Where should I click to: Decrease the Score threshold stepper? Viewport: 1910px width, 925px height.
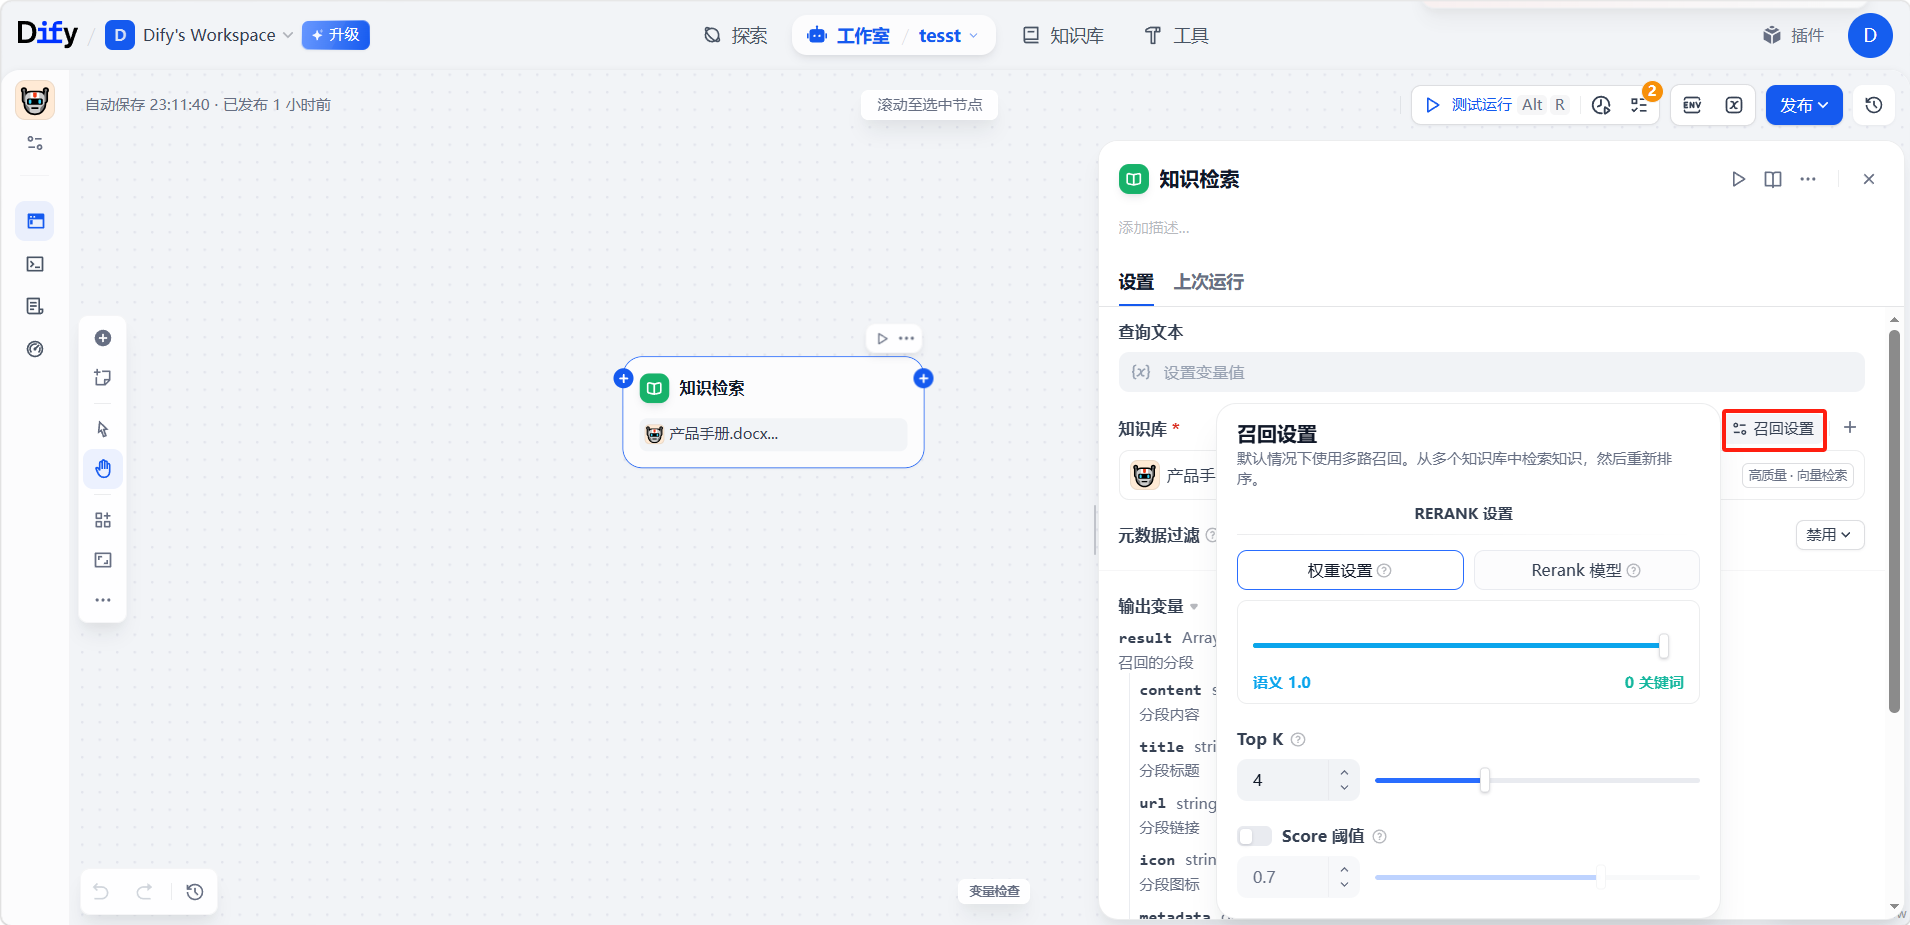coord(1344,885)
